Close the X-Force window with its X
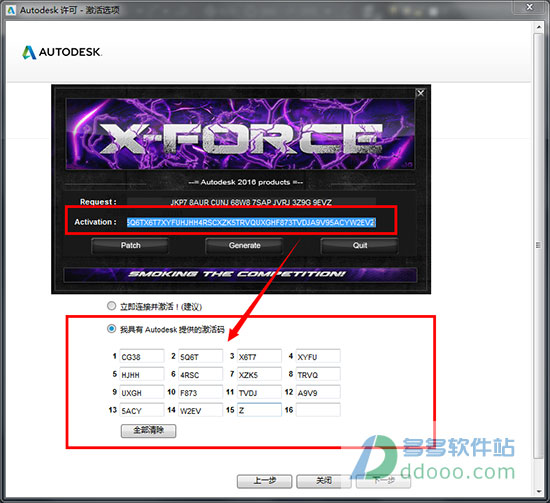Image resolution: width=550 pixels, height=503 pixels. point(421,93)
